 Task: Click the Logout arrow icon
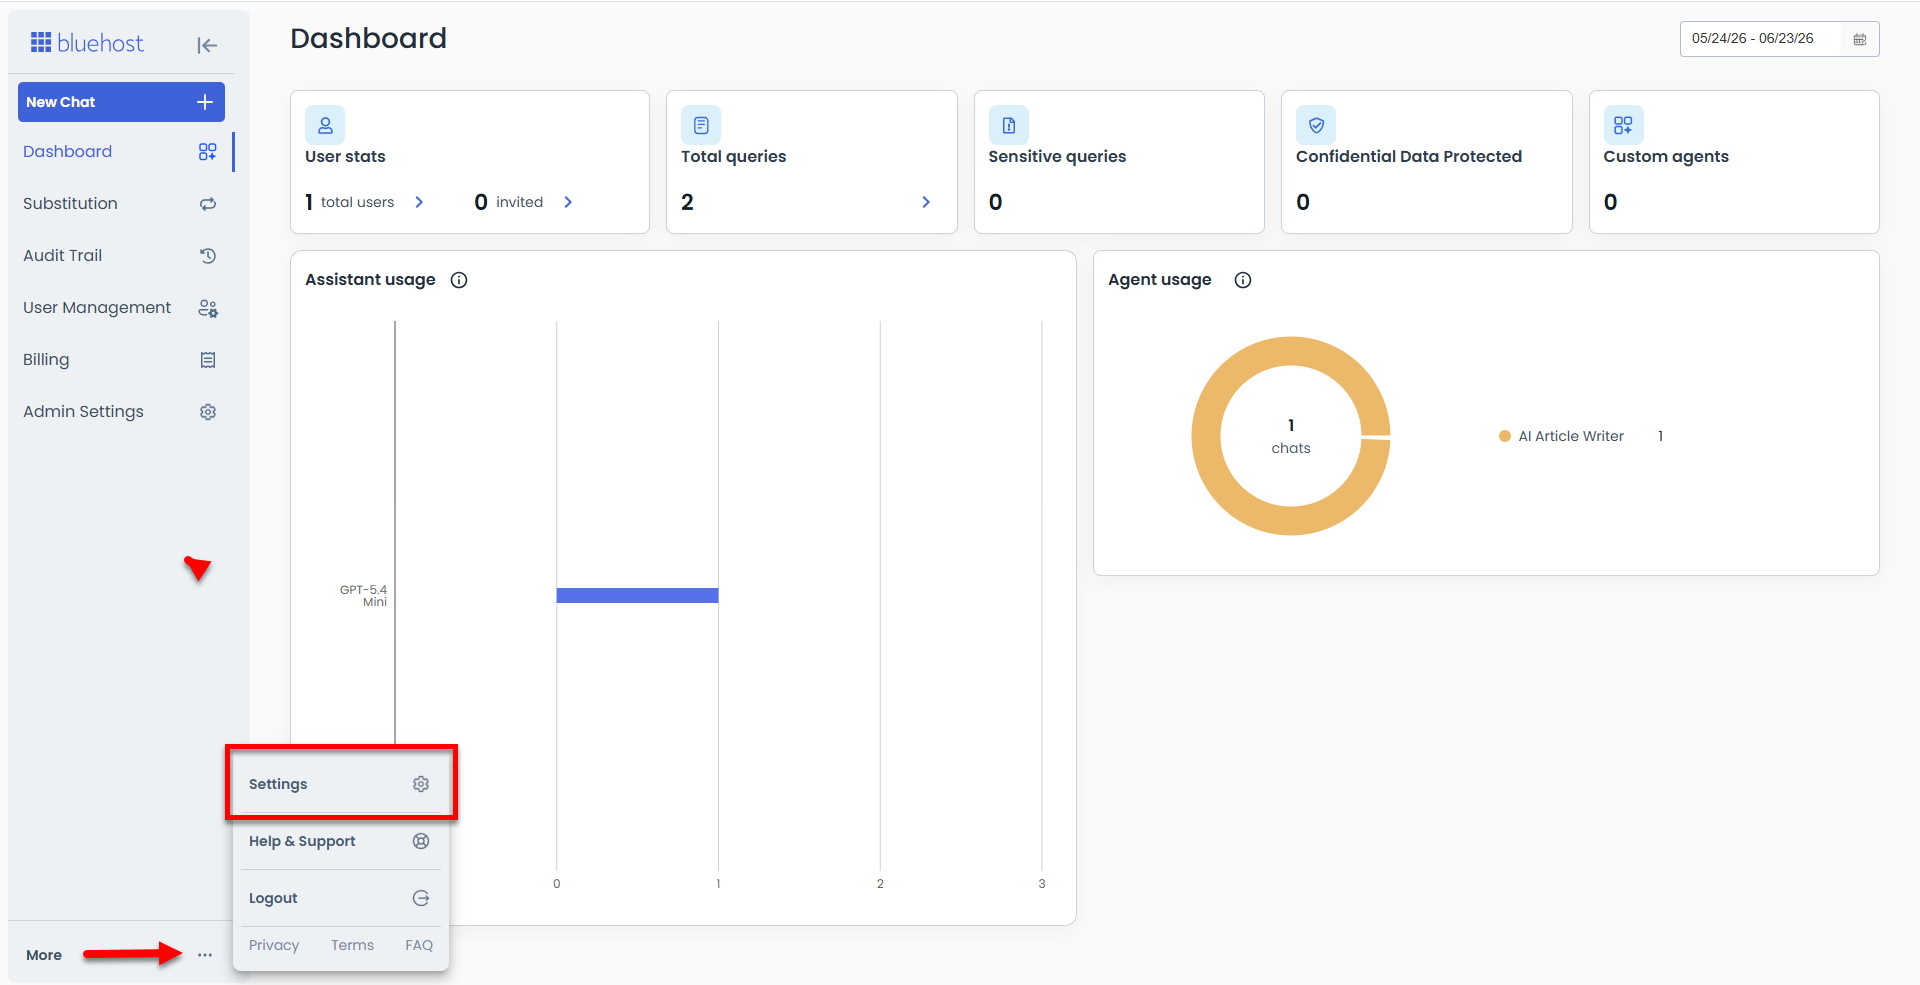click(421, 898)
